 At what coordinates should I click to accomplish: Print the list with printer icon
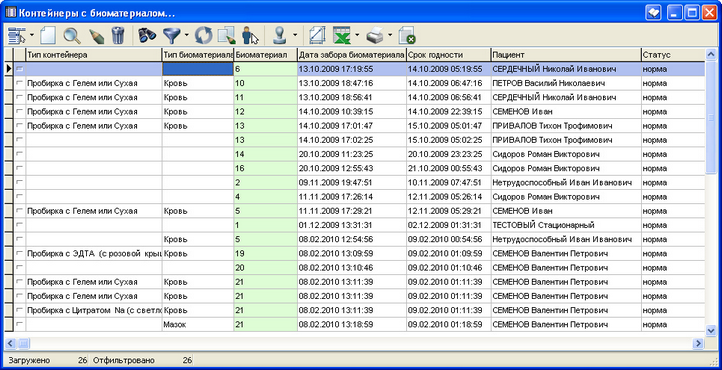pos(375,35)
